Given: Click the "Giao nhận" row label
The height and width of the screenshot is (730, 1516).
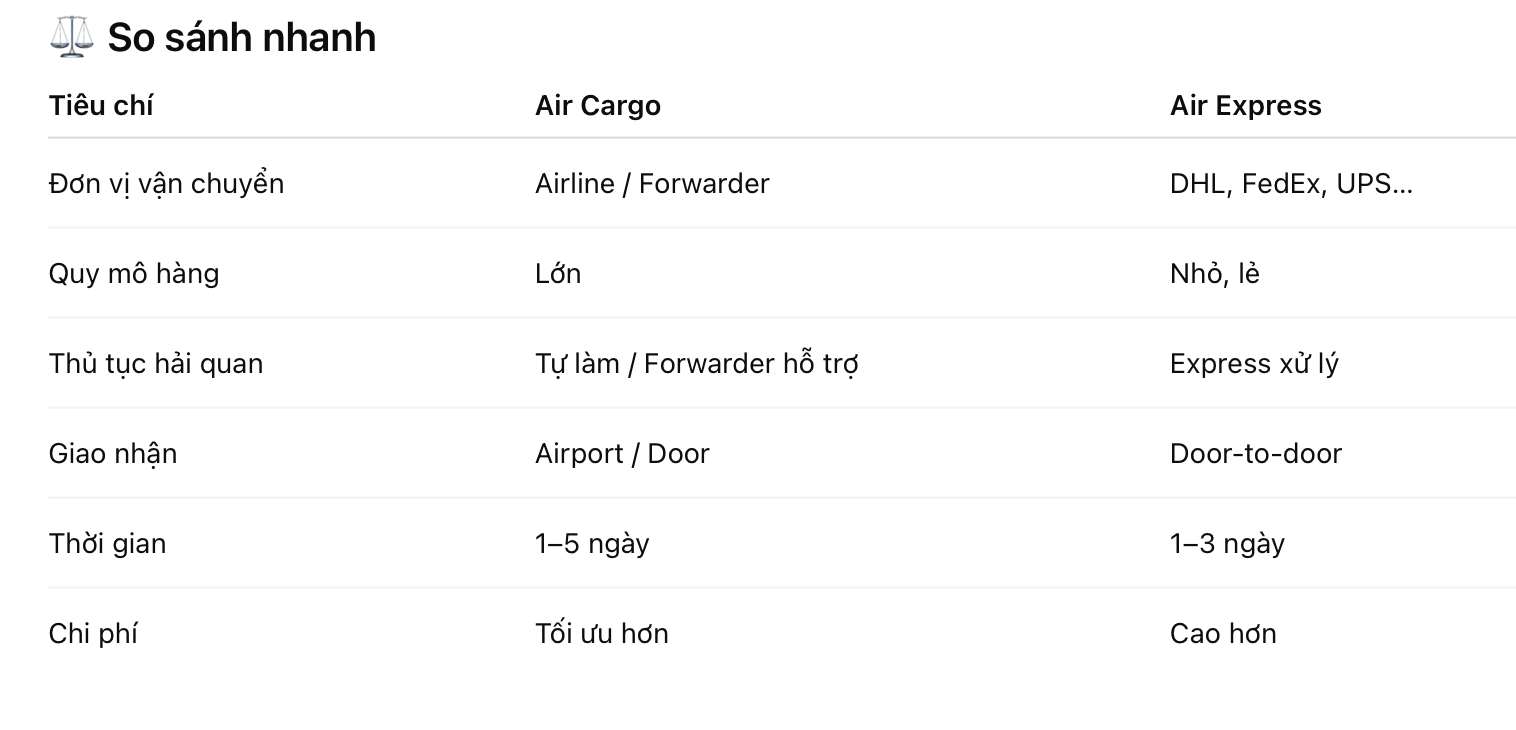Looking at the screenshot, I should tap(113, 454).
